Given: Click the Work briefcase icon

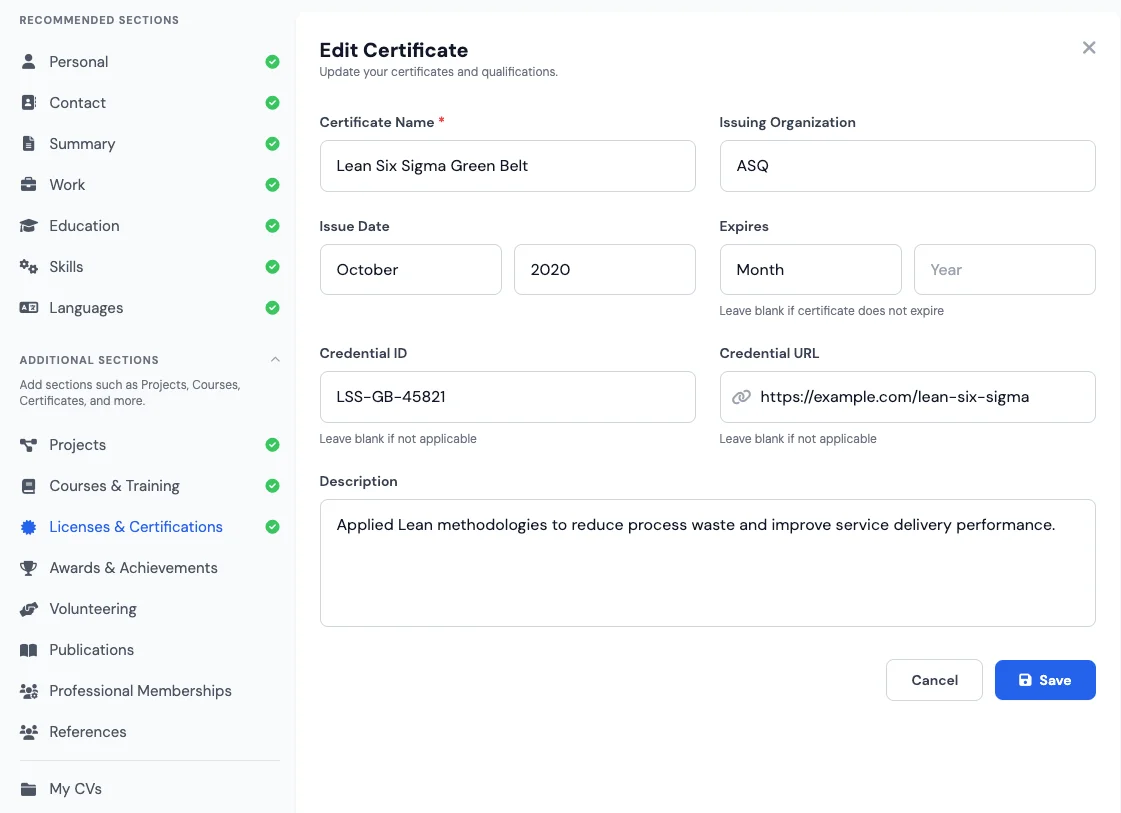Looking at the screenshot, I should (x=29, y=184).
